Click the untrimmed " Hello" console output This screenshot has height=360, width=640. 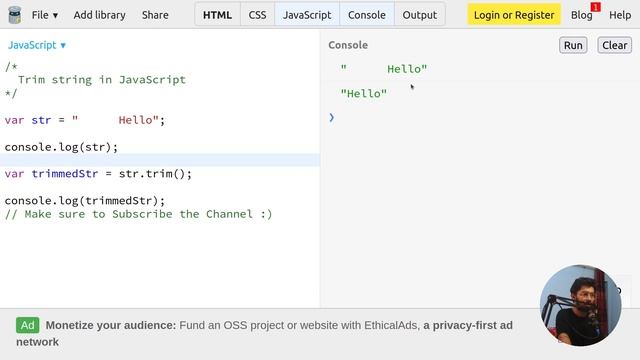(x=384, y=69)
